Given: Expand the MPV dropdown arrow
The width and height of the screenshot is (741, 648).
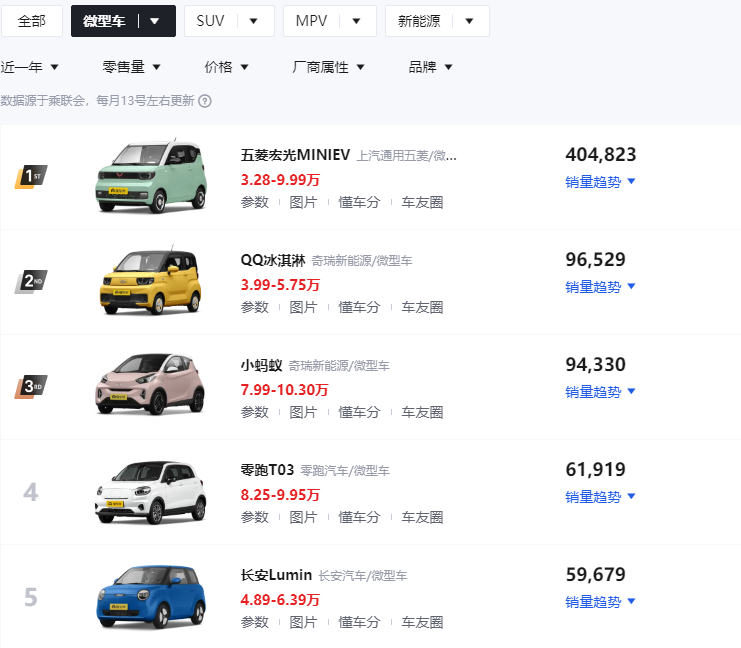Looking at the screenshot, I should coord(357,21).
